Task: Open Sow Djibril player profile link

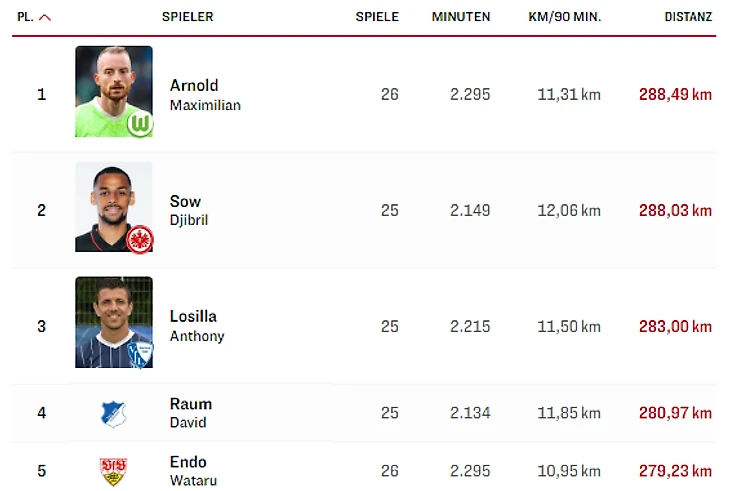Action: [x=188, y=210]
